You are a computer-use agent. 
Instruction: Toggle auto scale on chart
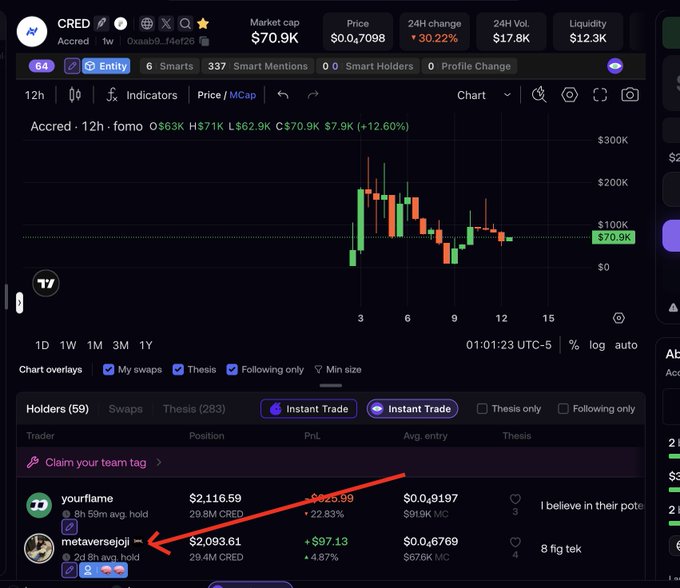(x=626, y=345)
